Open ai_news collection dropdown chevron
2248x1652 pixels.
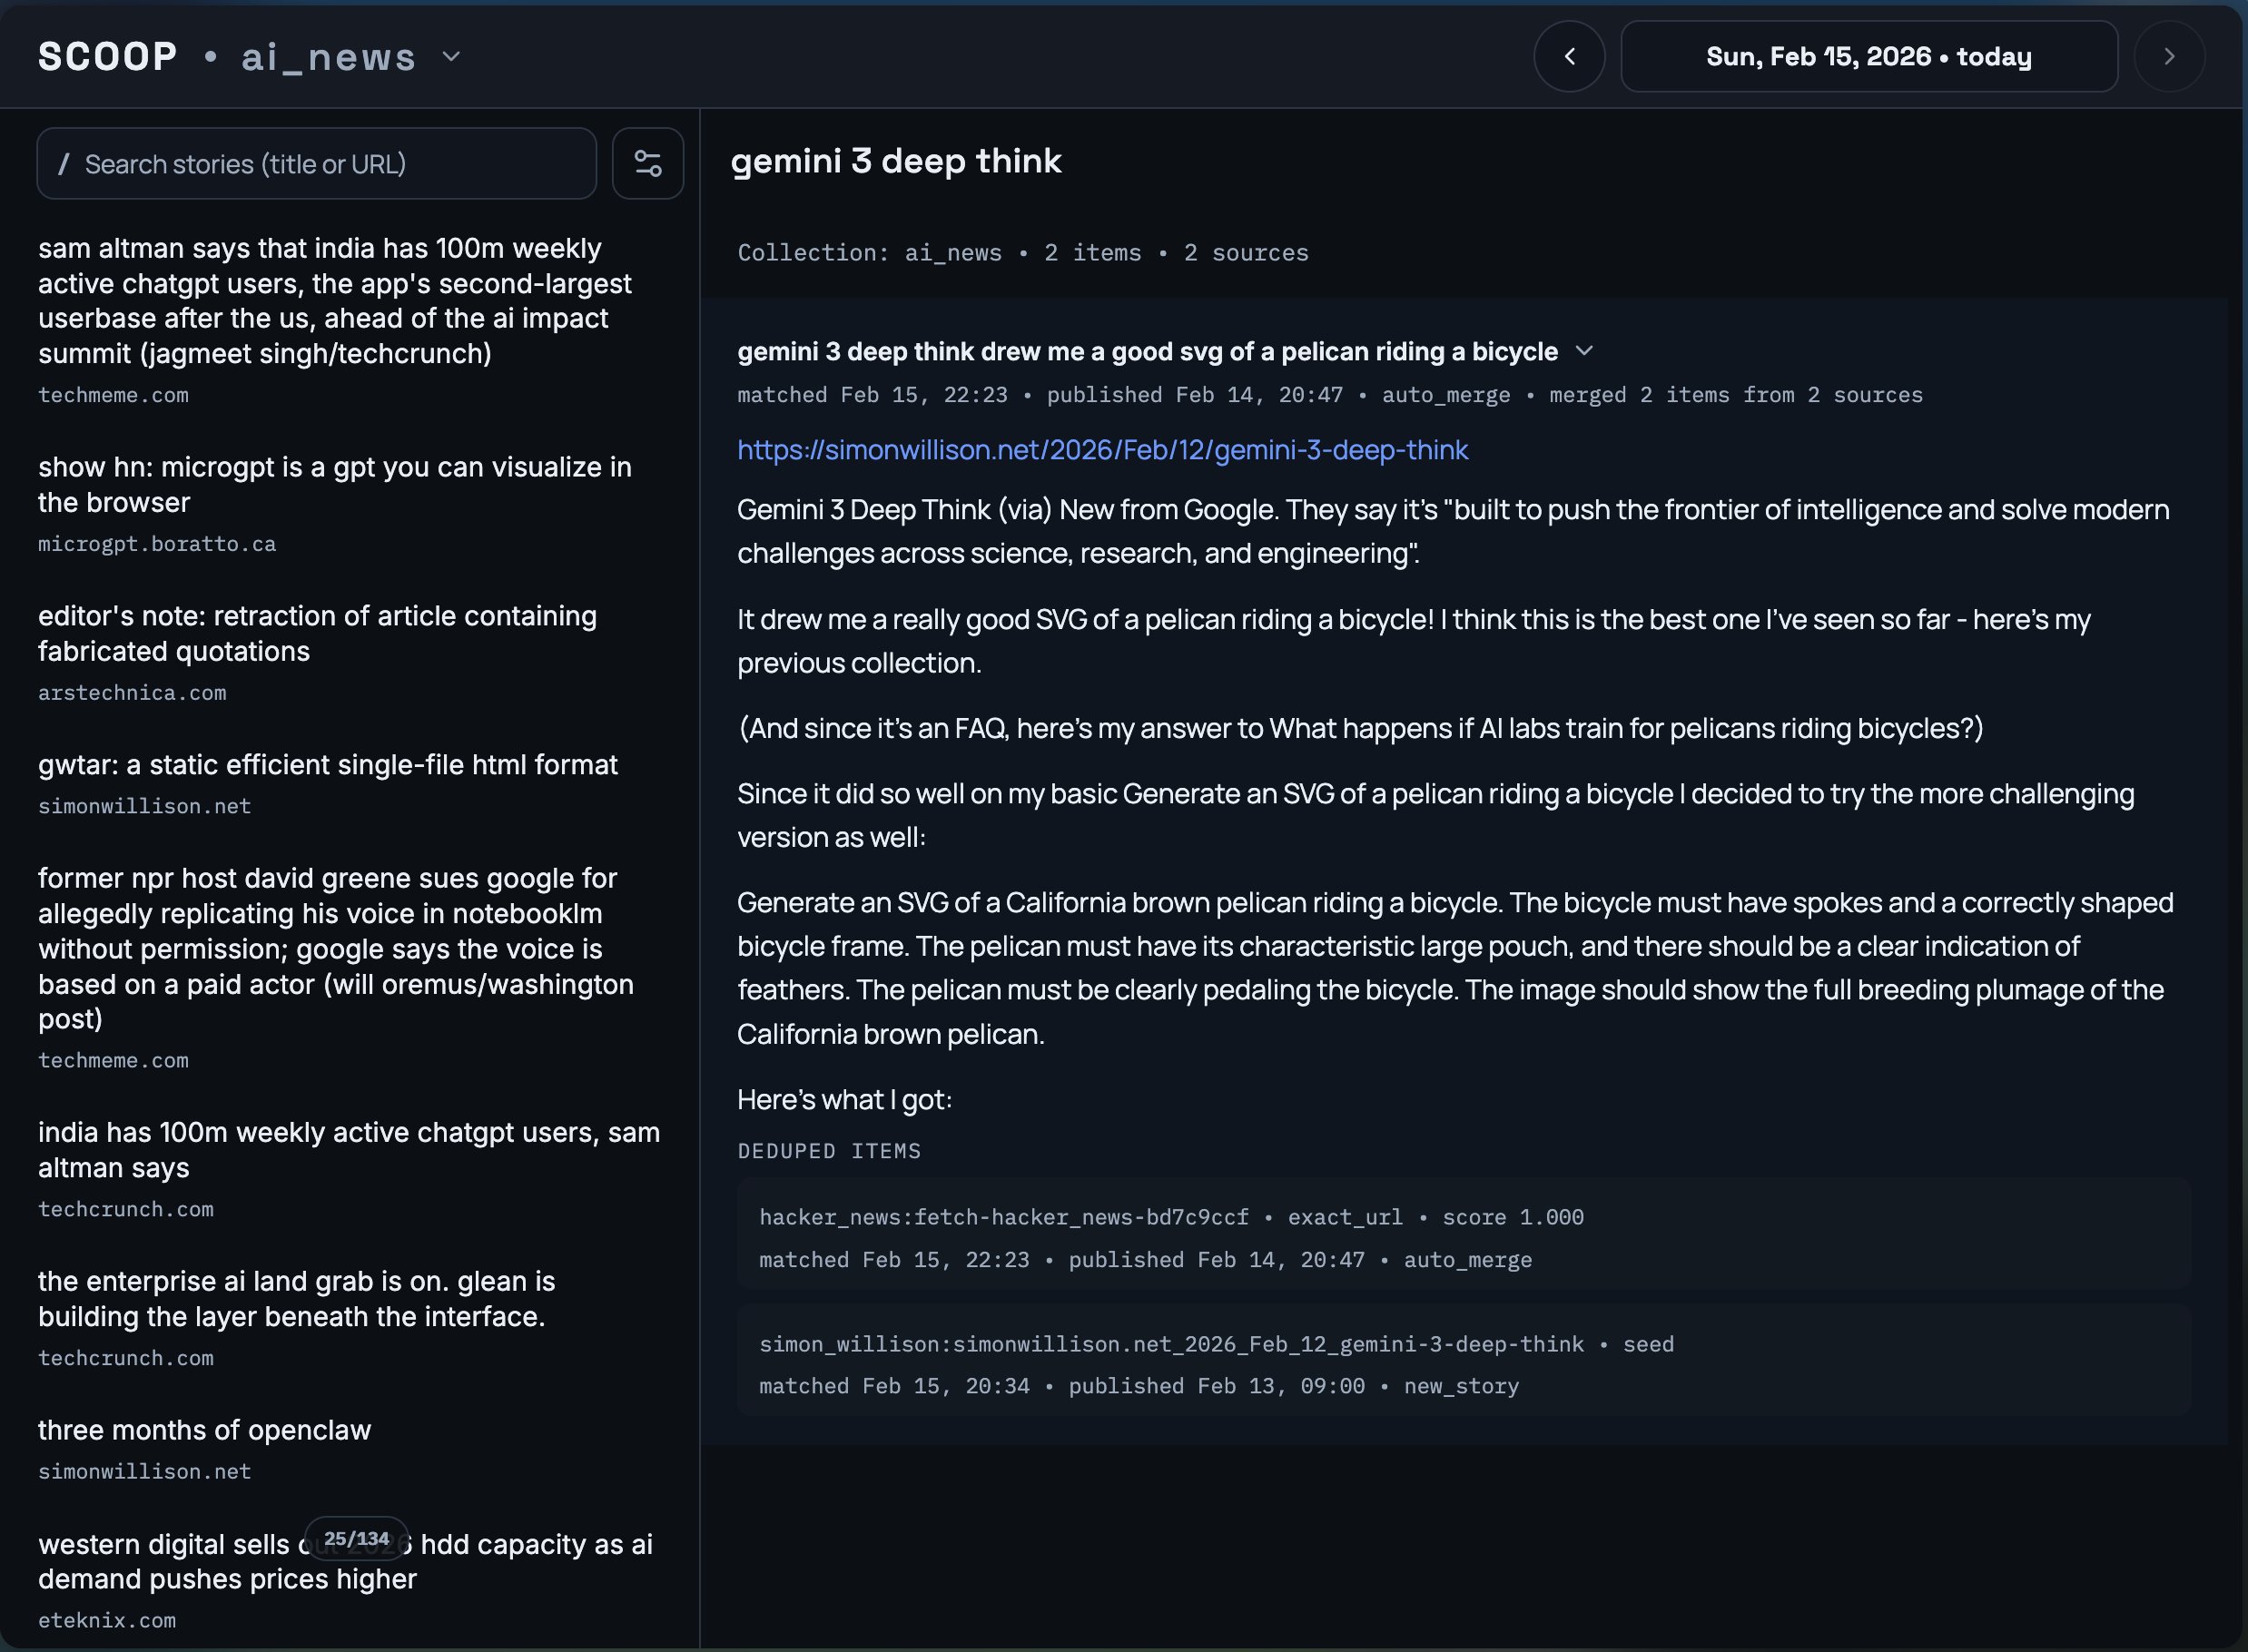click(x=452, y=57)
